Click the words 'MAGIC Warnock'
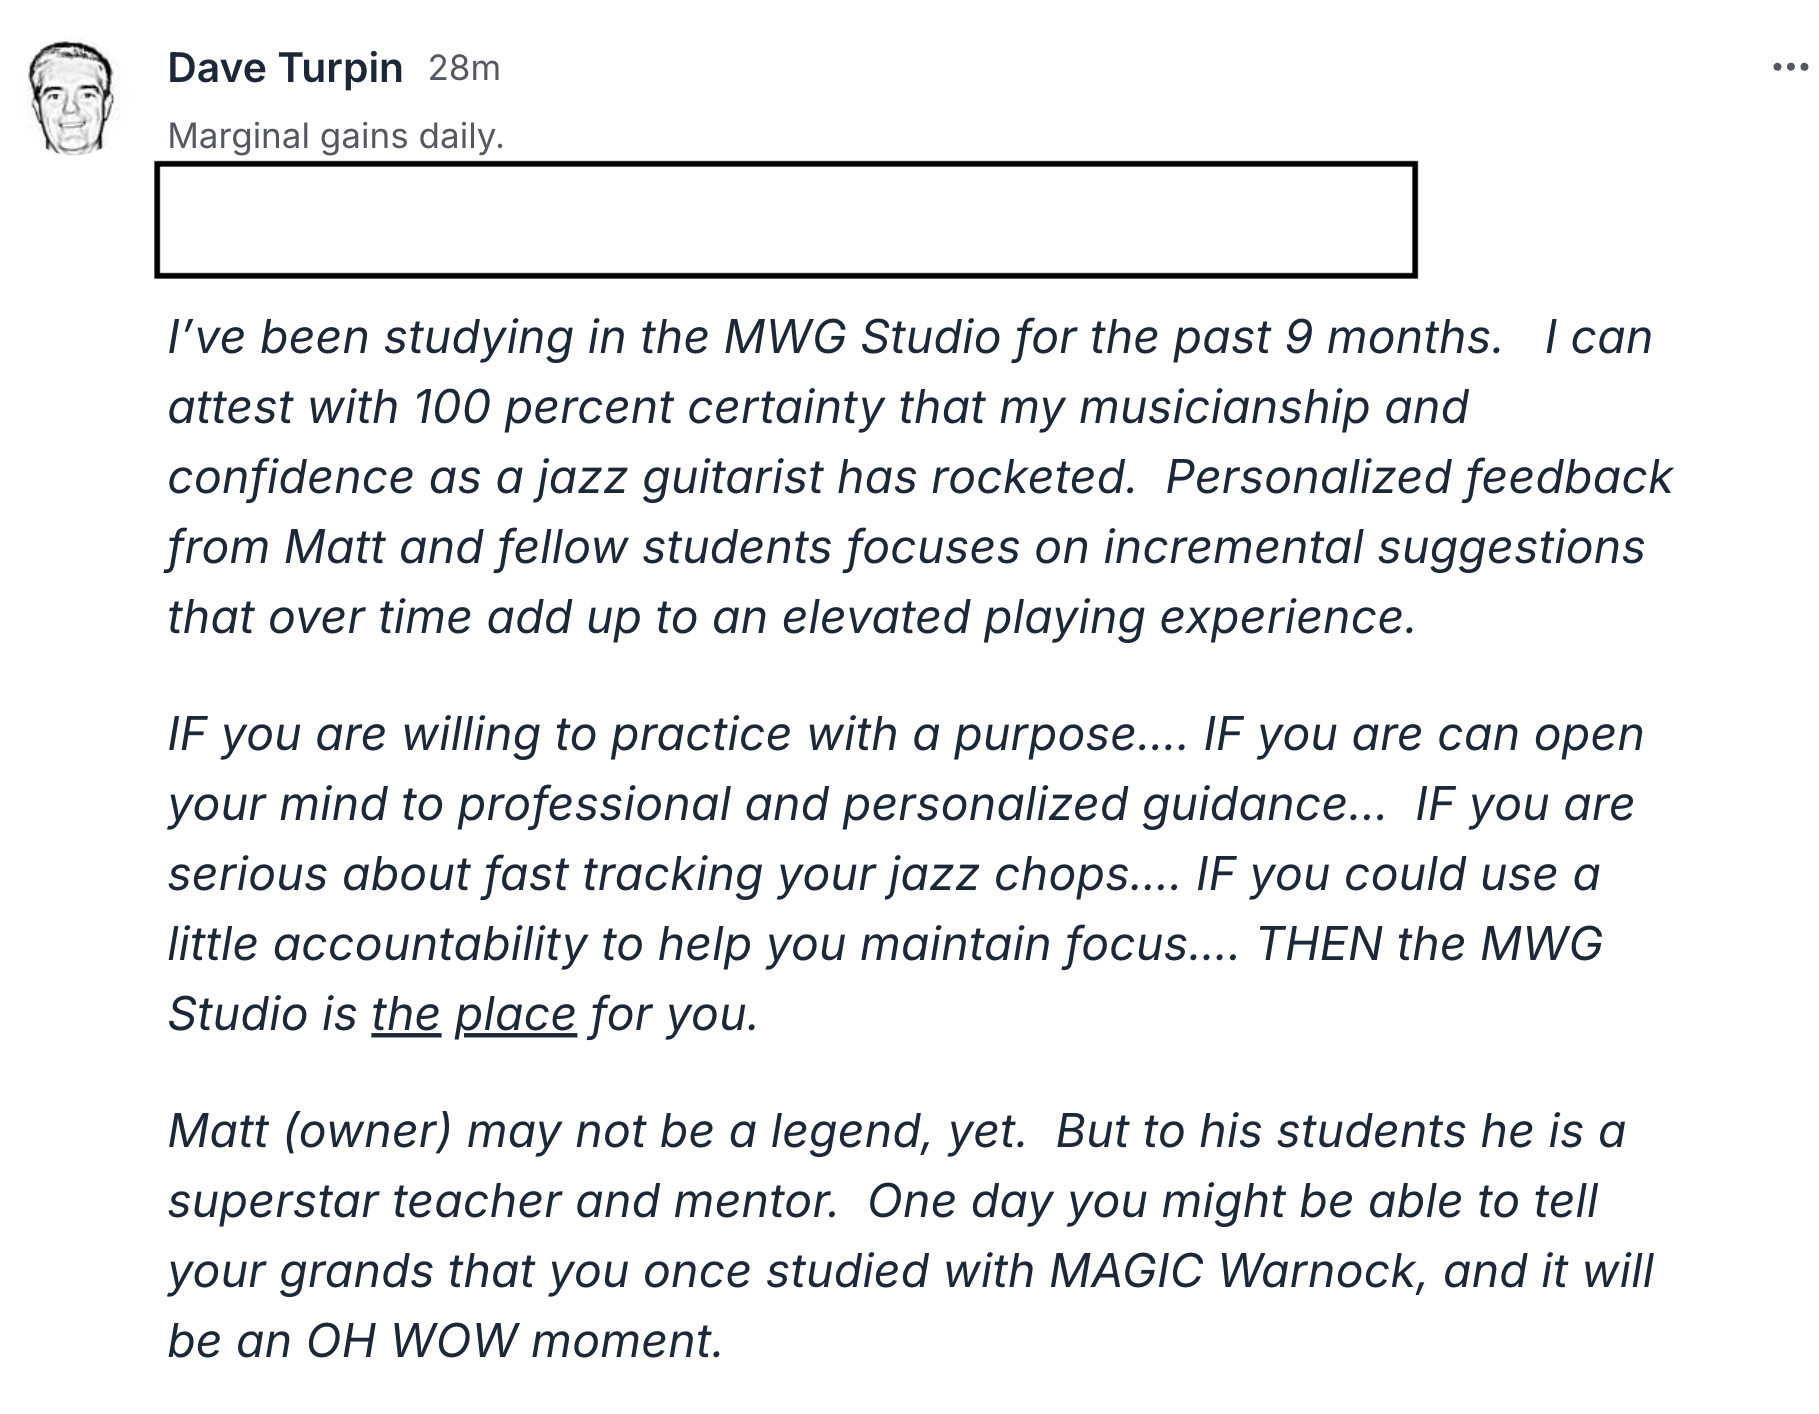 click(1233, 1271)
